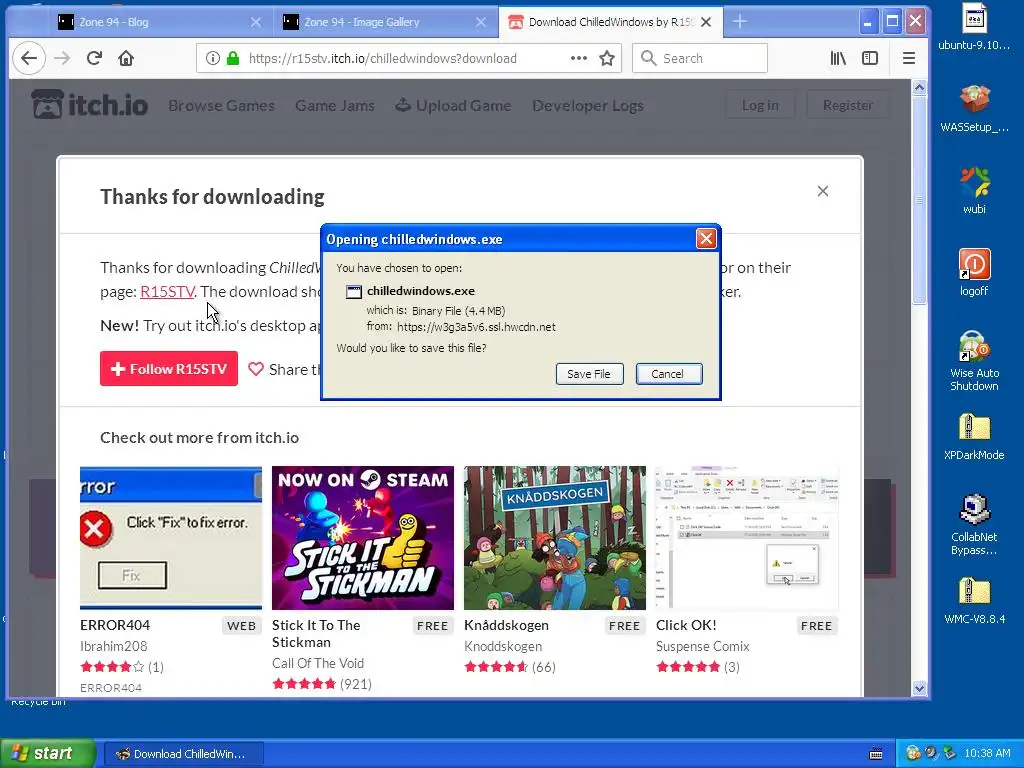Click the keyboard icon in taskbar
This screenshot has height=768, width=1024.
(x=876, y=754)
